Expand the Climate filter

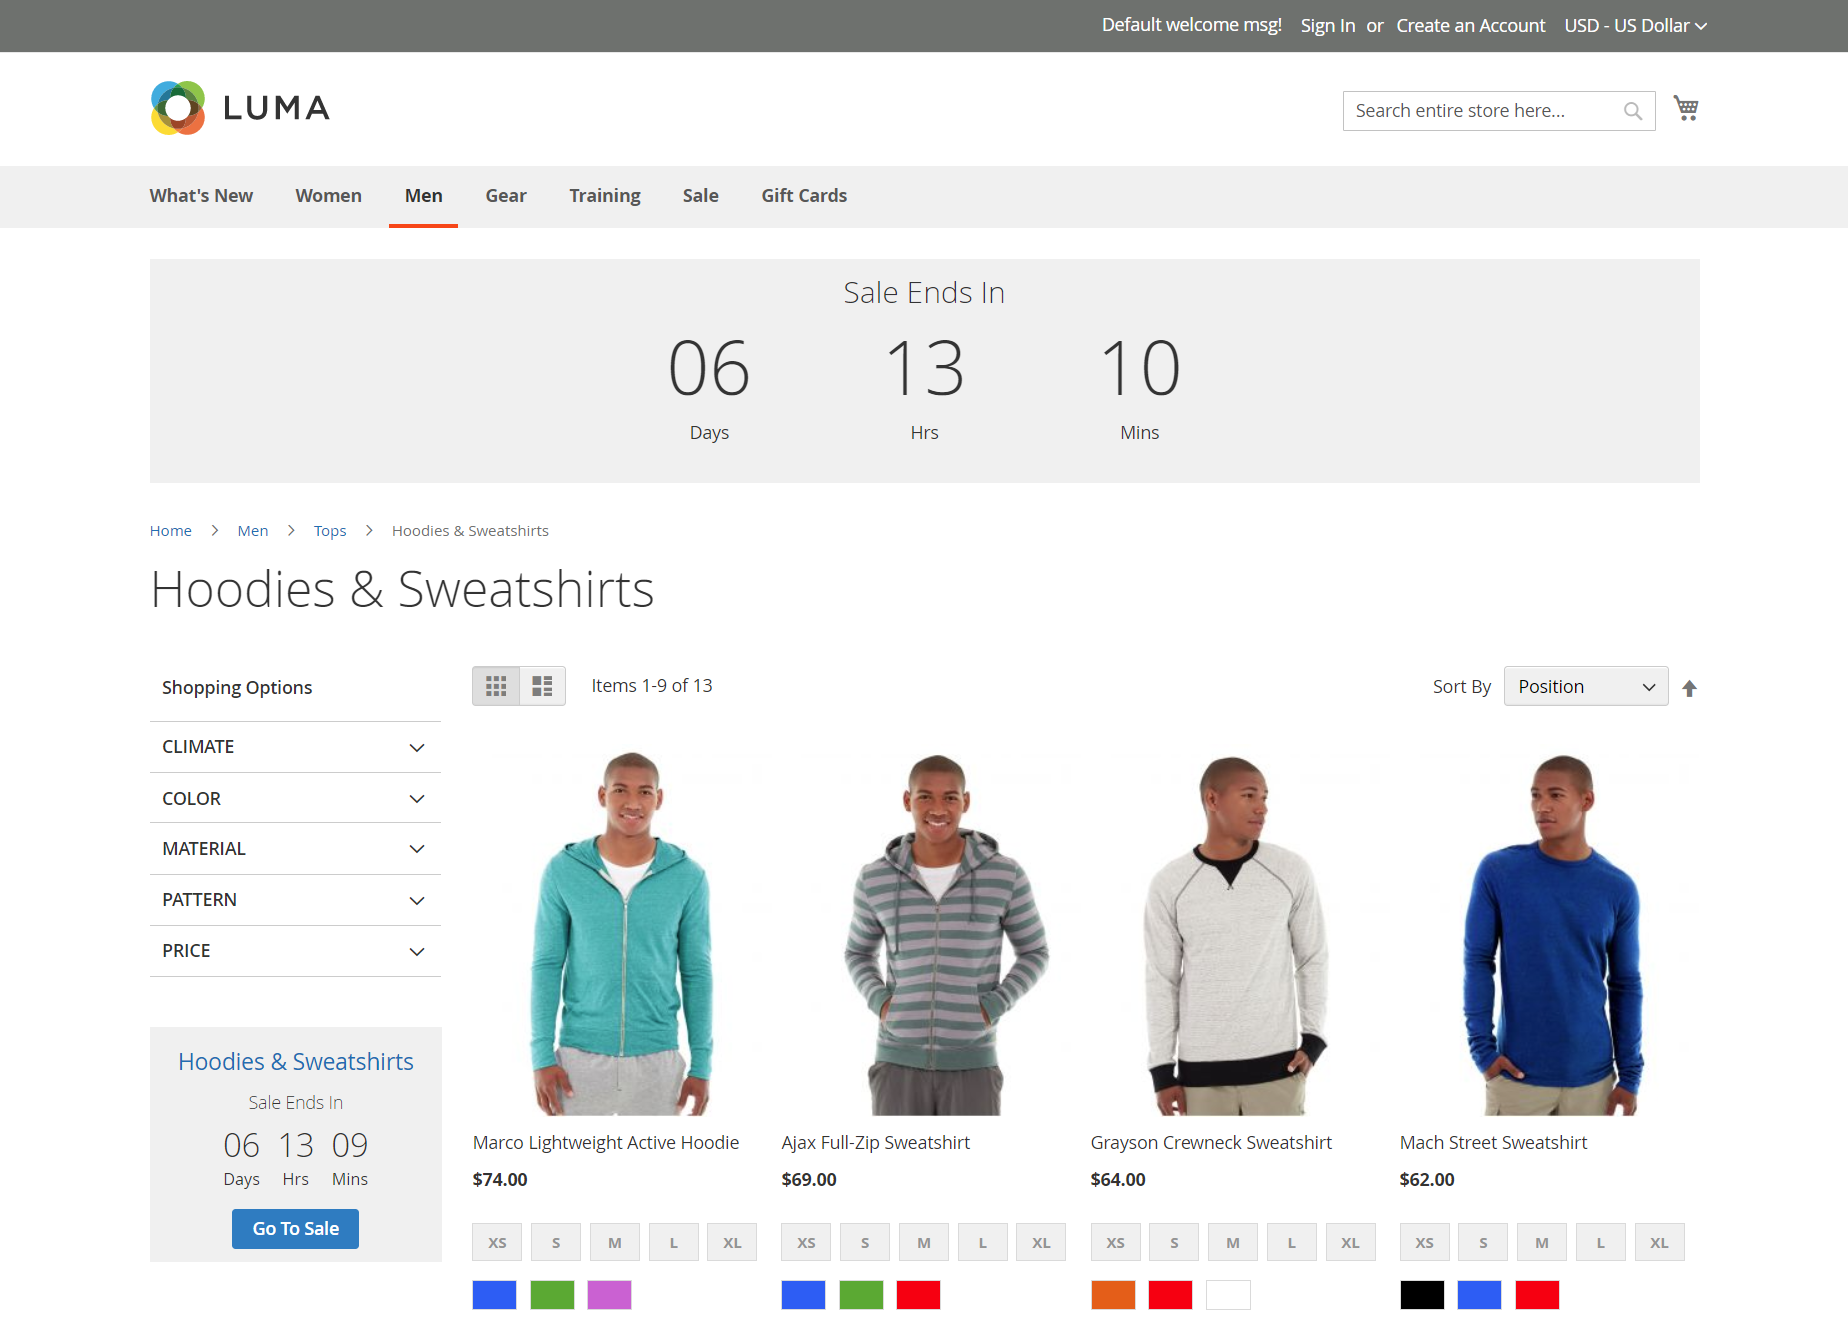click(295, 747)
